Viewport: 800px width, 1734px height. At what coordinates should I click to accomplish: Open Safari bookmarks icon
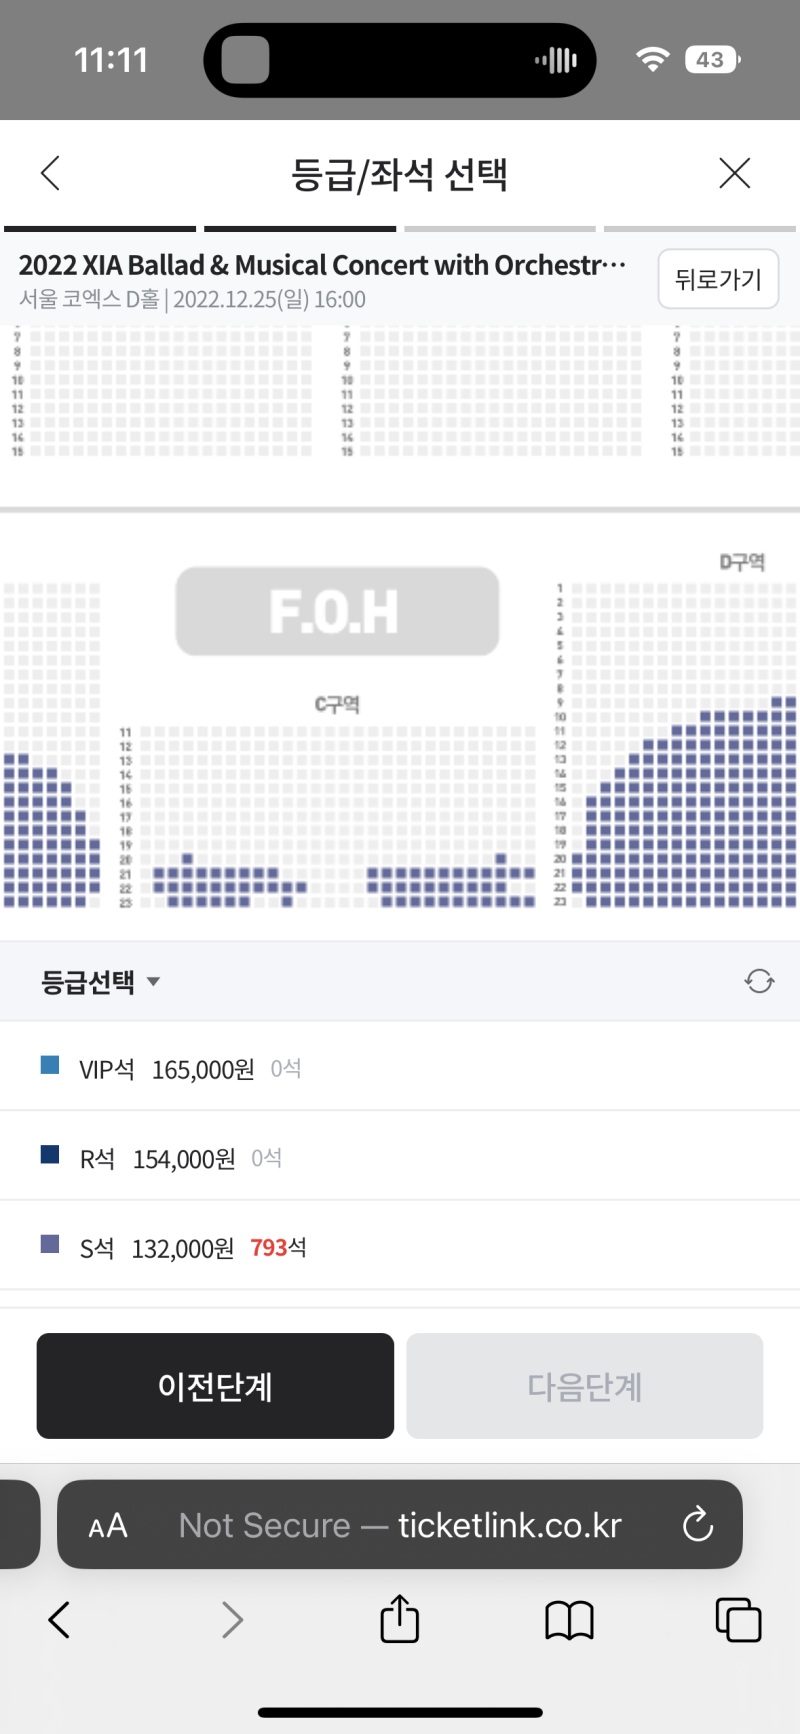pyautogui.click(x=569, y=1619)
